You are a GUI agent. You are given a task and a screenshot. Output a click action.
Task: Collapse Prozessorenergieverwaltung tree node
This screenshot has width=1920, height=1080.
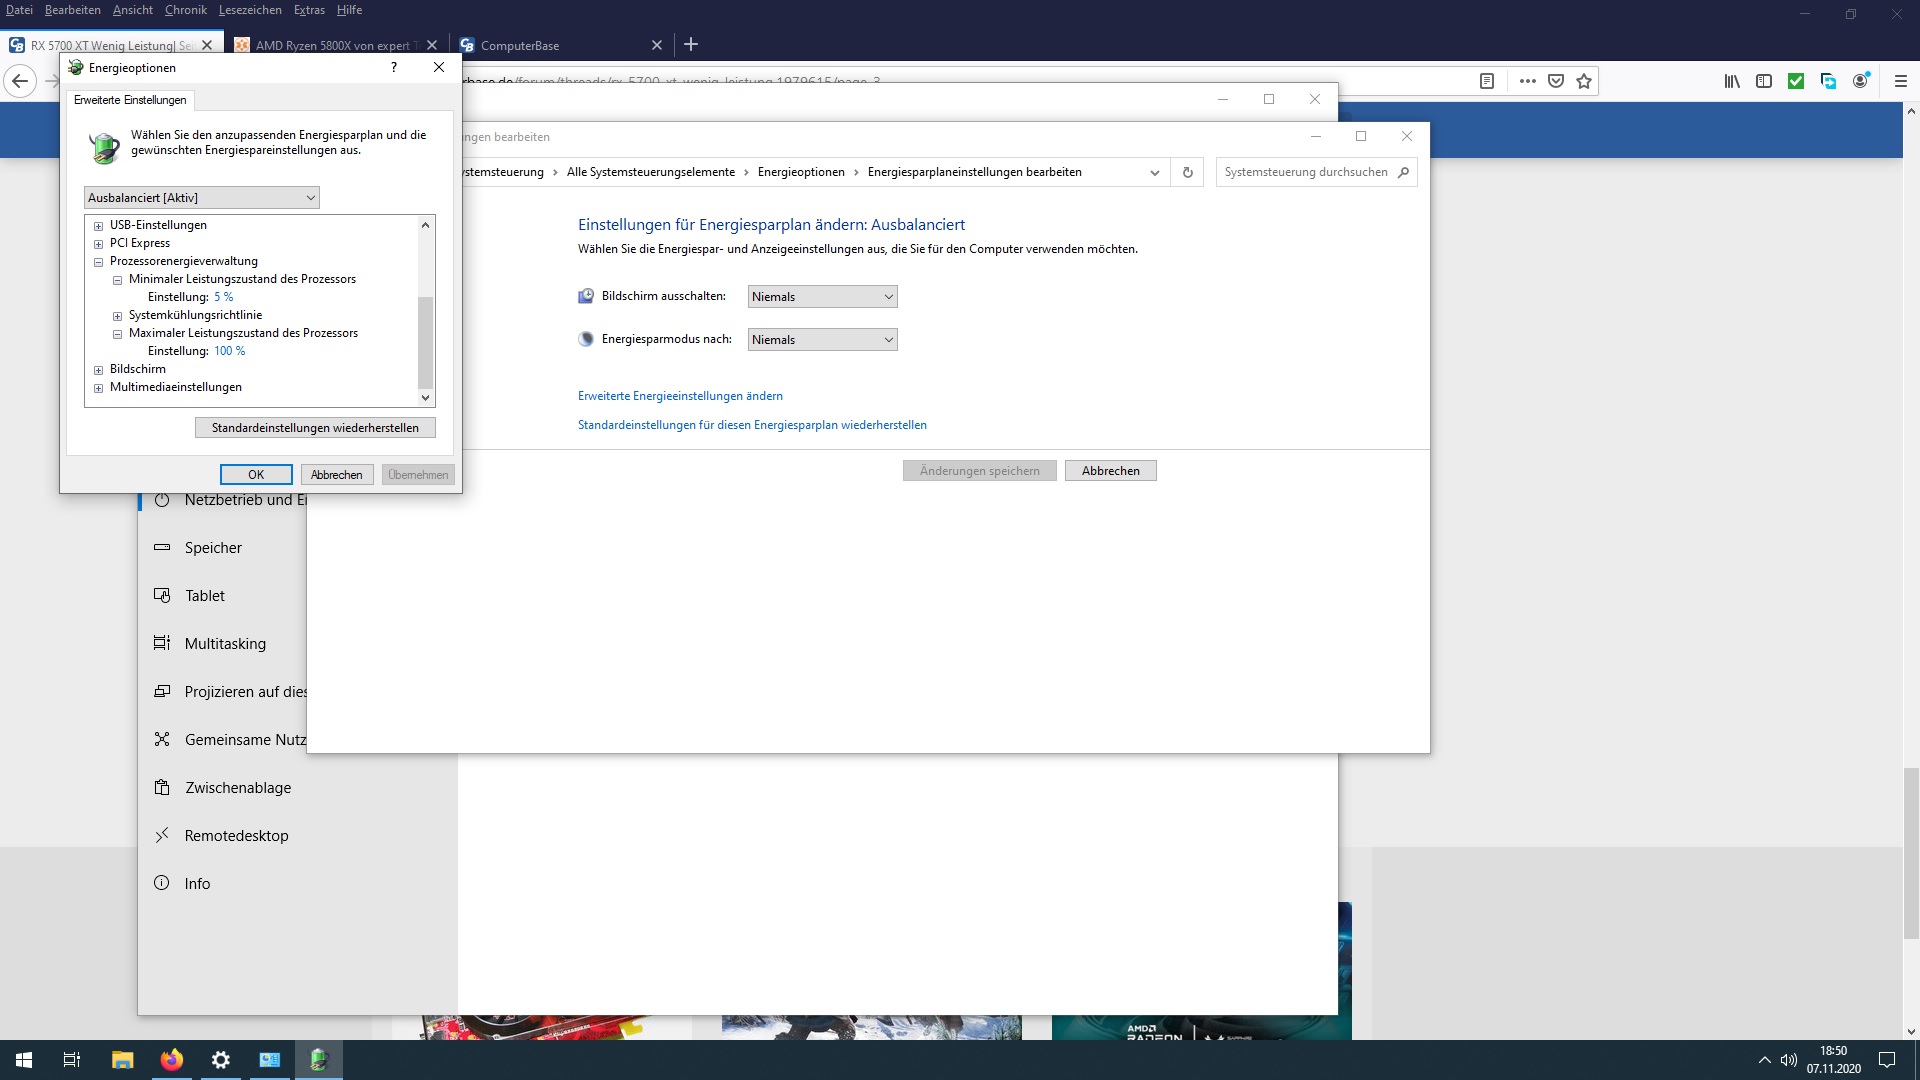coord(98,262)
